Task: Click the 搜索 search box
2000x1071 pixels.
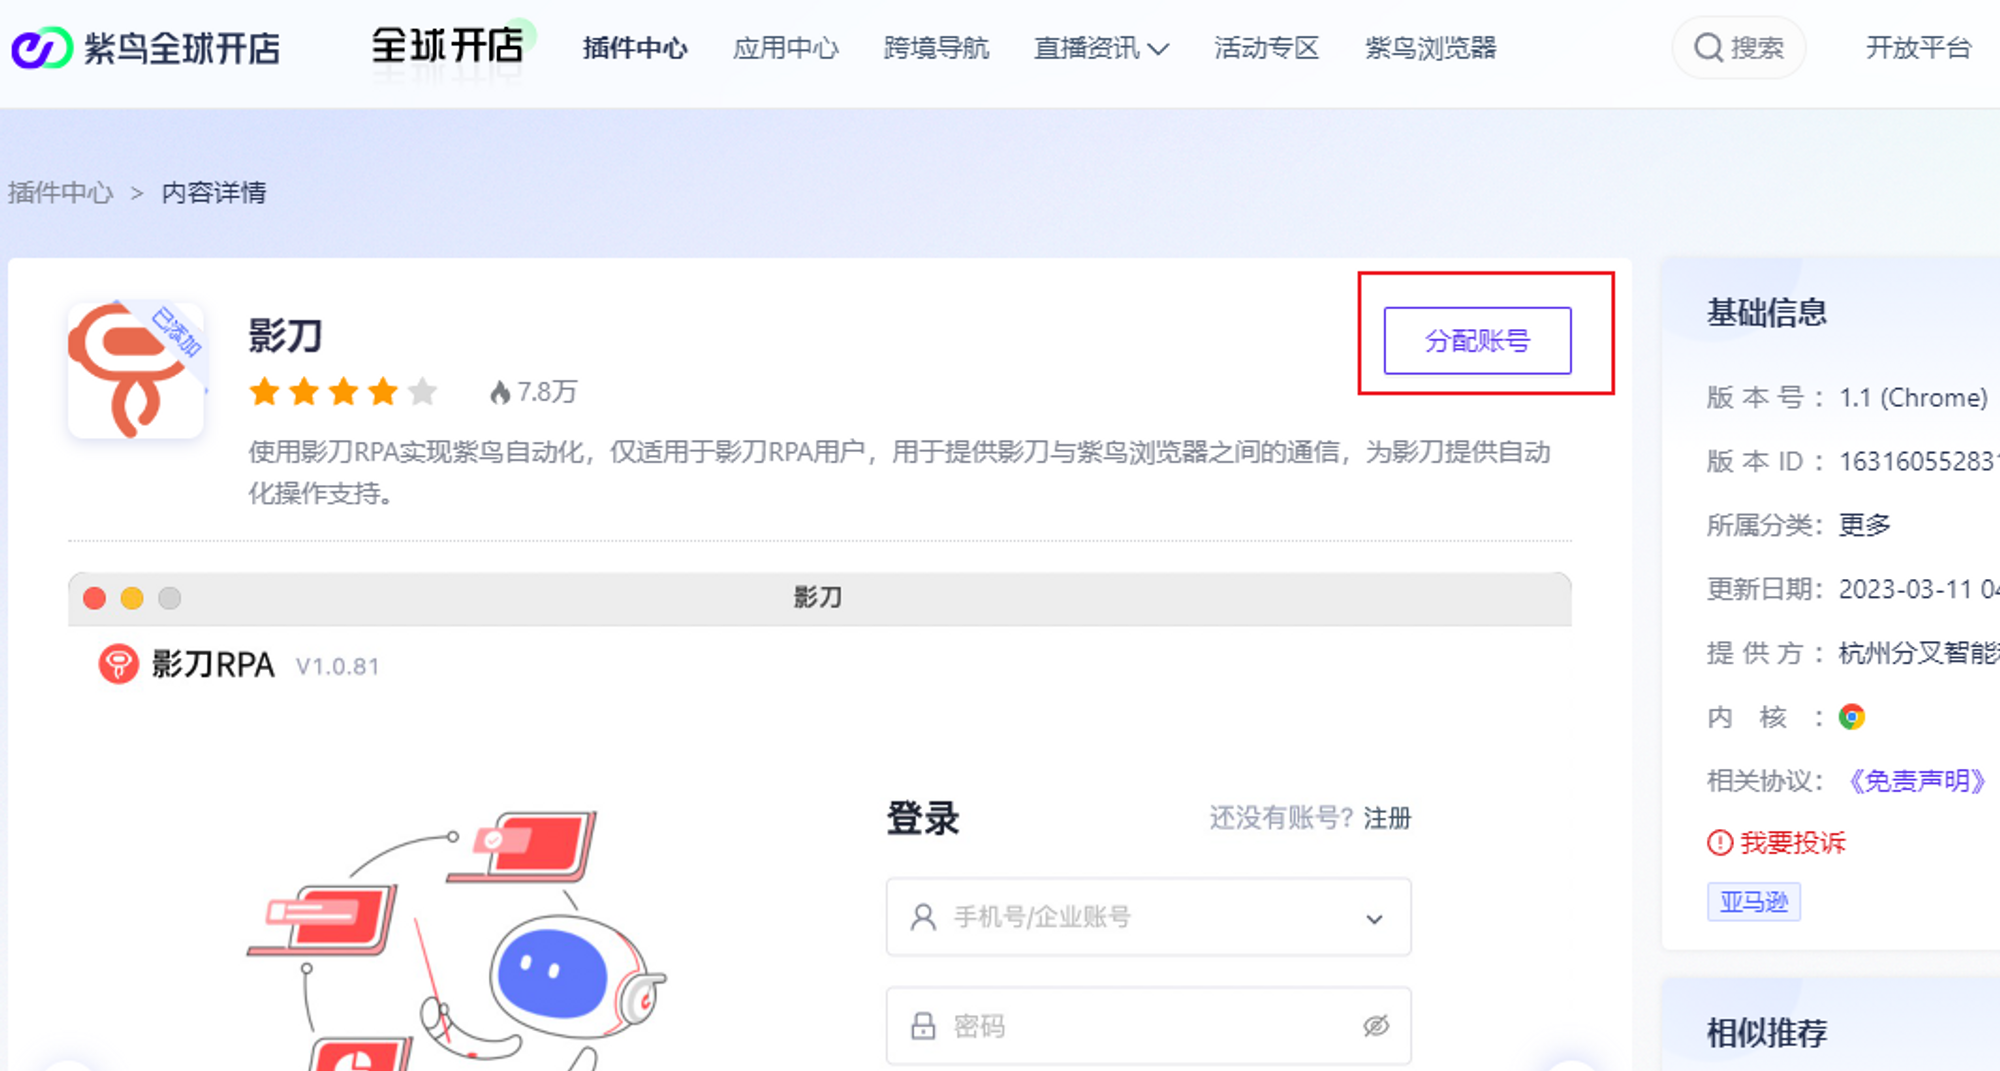Action: (x=1739, y=48)
